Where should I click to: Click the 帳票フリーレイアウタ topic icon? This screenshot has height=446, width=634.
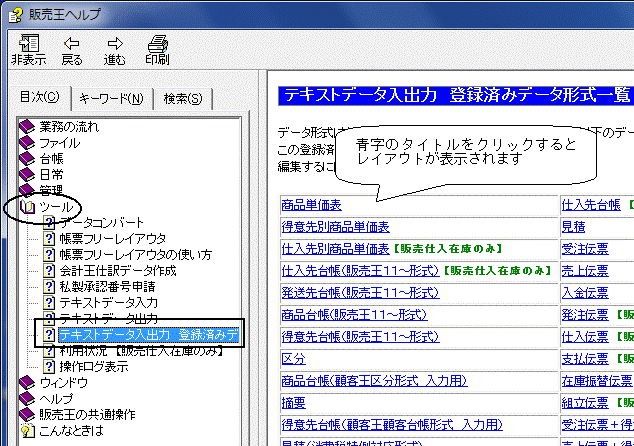tap(49, 239)
